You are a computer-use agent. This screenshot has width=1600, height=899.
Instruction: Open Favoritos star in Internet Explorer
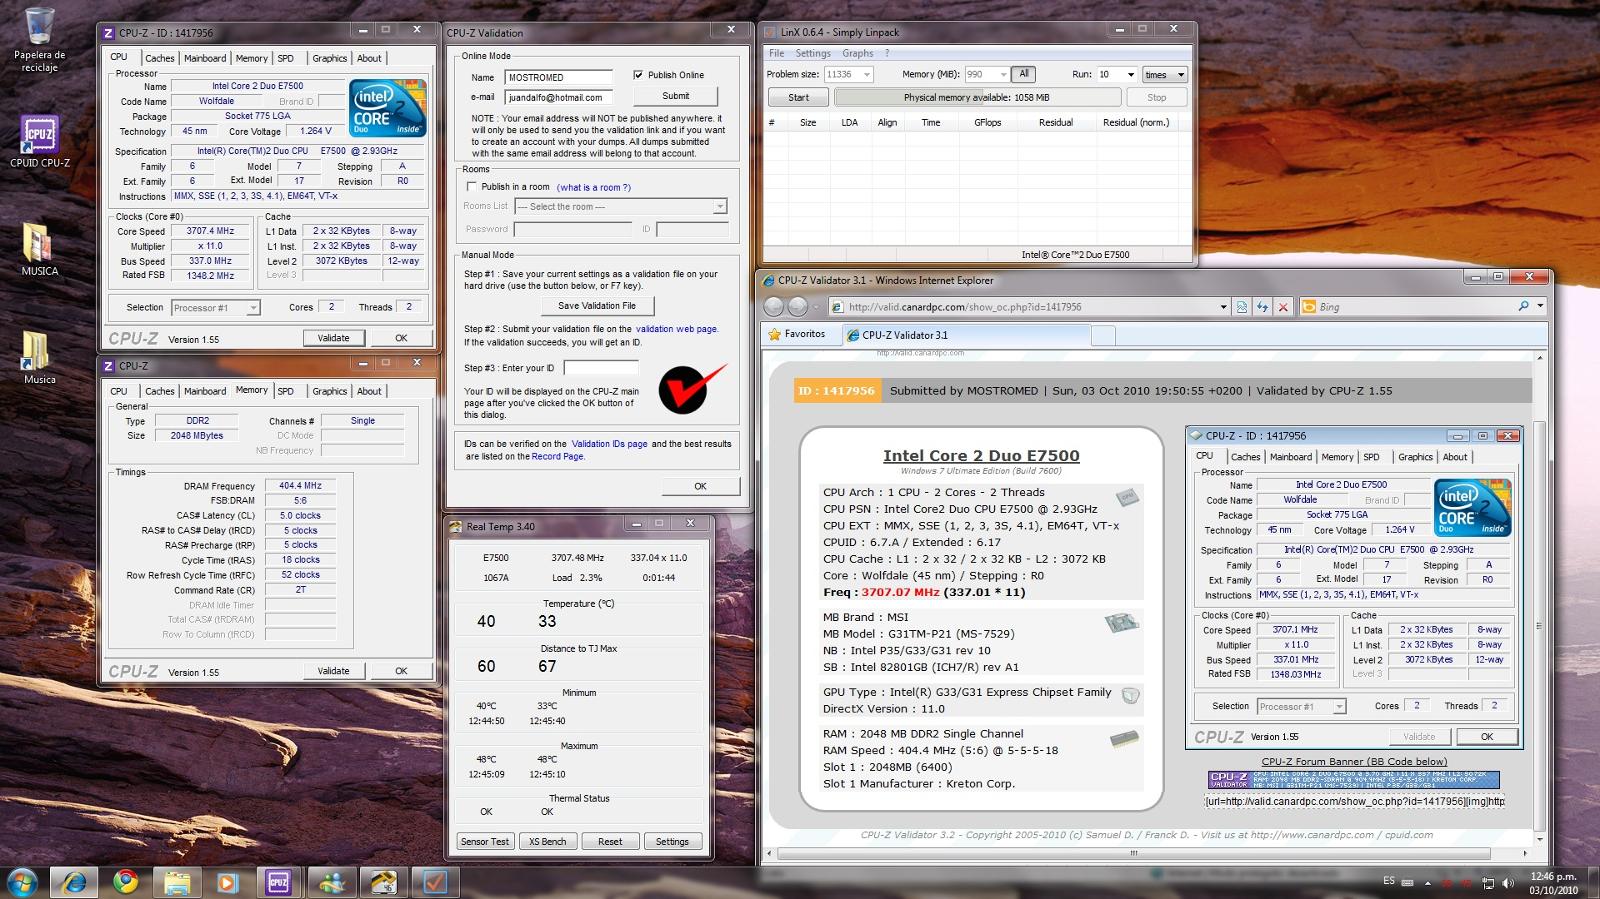(x=797, y=334)
